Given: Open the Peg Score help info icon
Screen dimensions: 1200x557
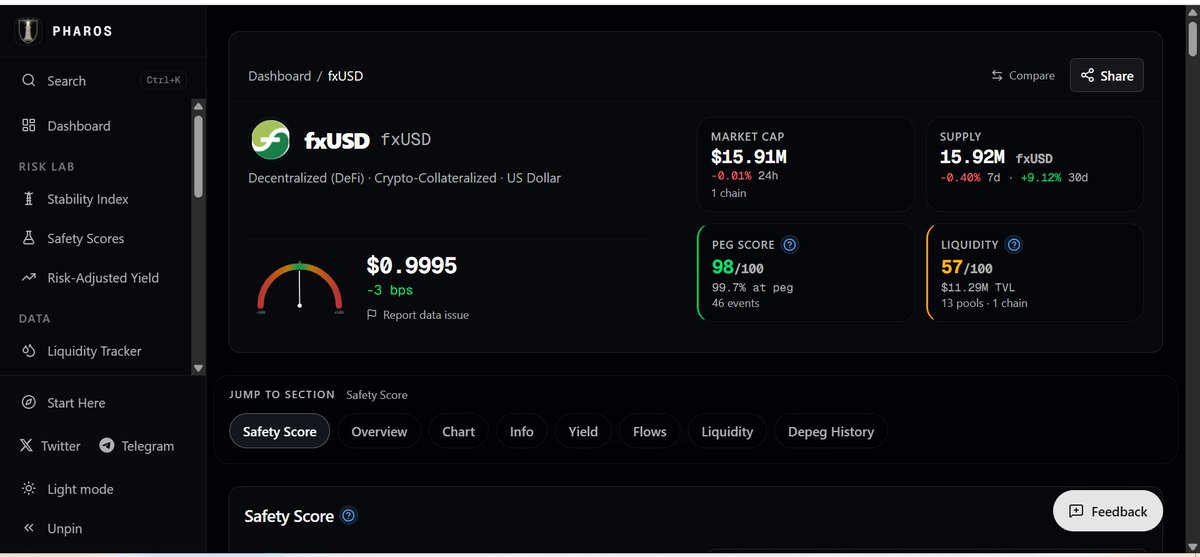Looking at the screenshot, I should (x=790, y=244).
